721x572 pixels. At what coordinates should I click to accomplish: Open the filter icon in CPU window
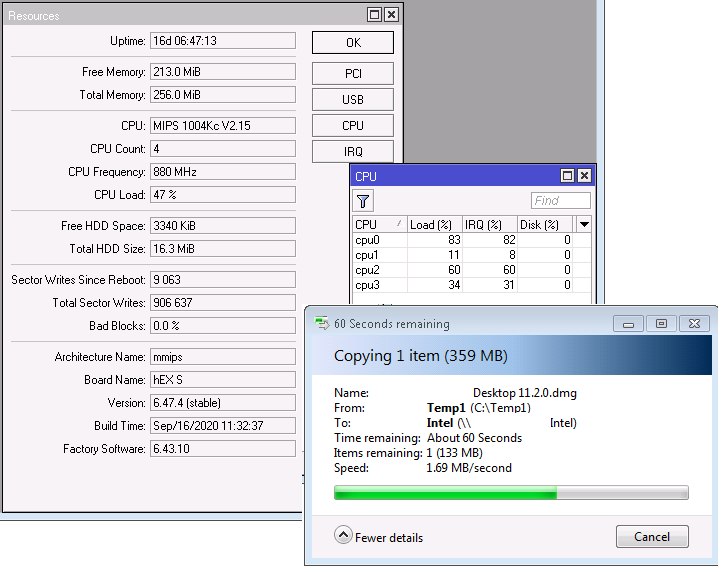pos(363,201)
